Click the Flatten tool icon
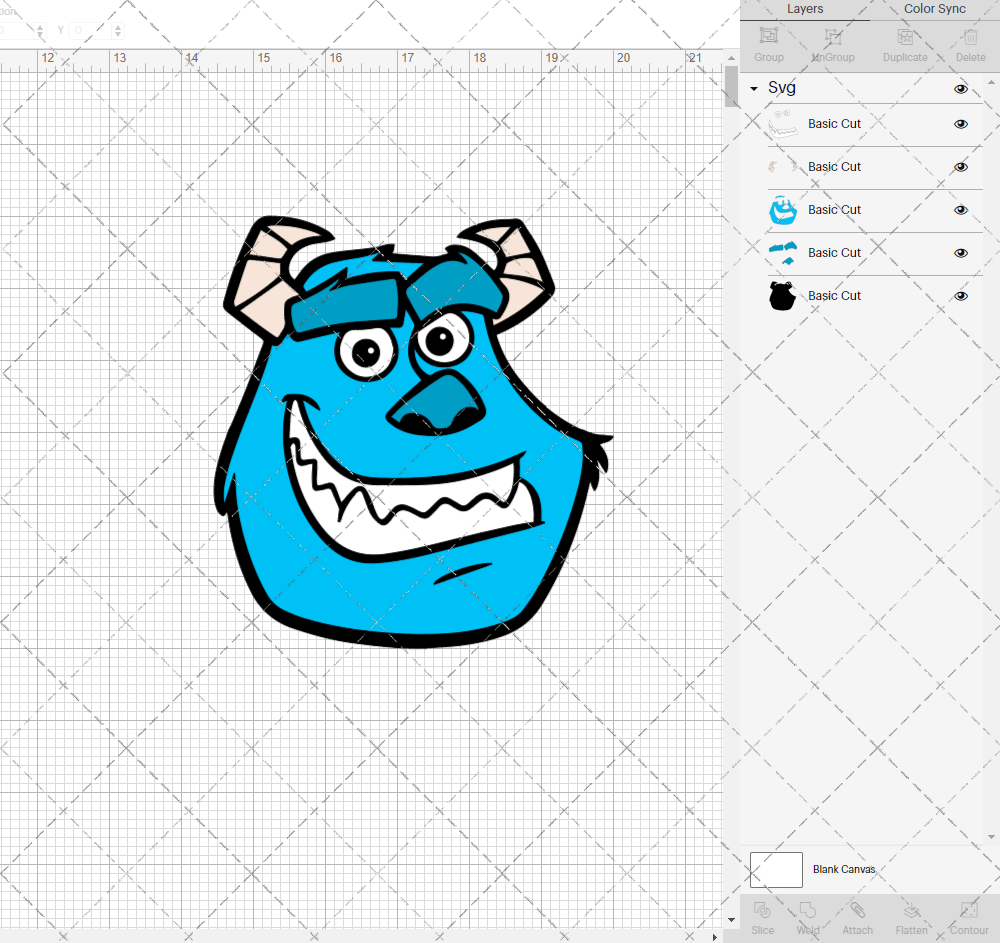This screenshot has height=943, width=1000. click(x=911, y=910)
